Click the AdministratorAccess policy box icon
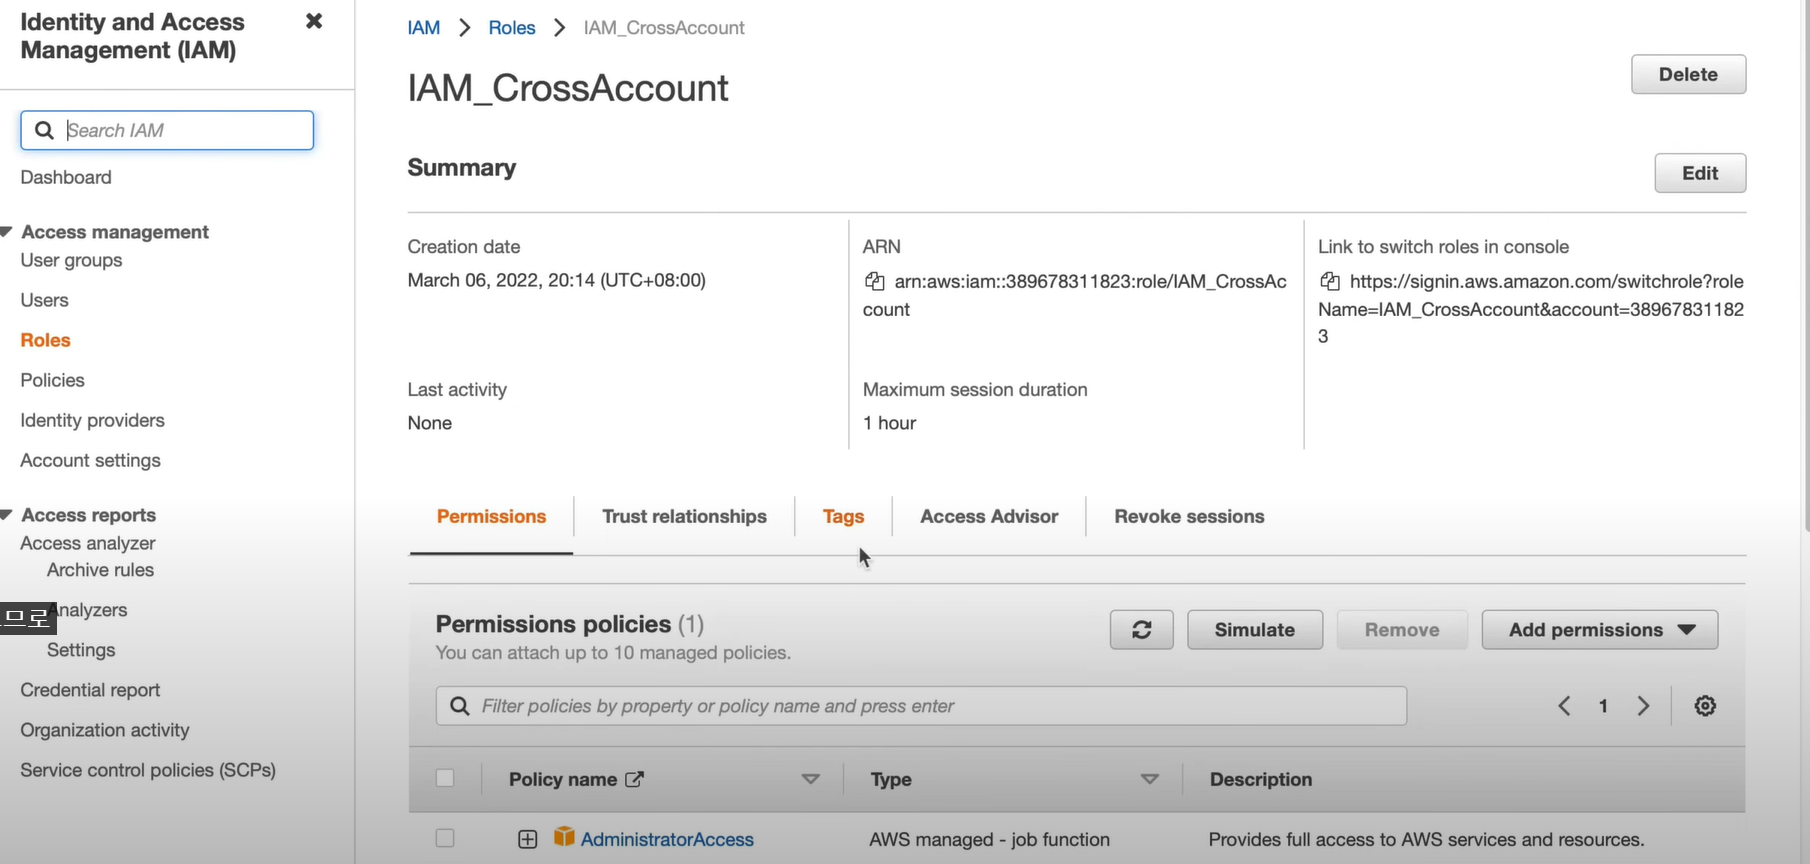This screenshot has width=1810, height=864. [x=564, y=837]
